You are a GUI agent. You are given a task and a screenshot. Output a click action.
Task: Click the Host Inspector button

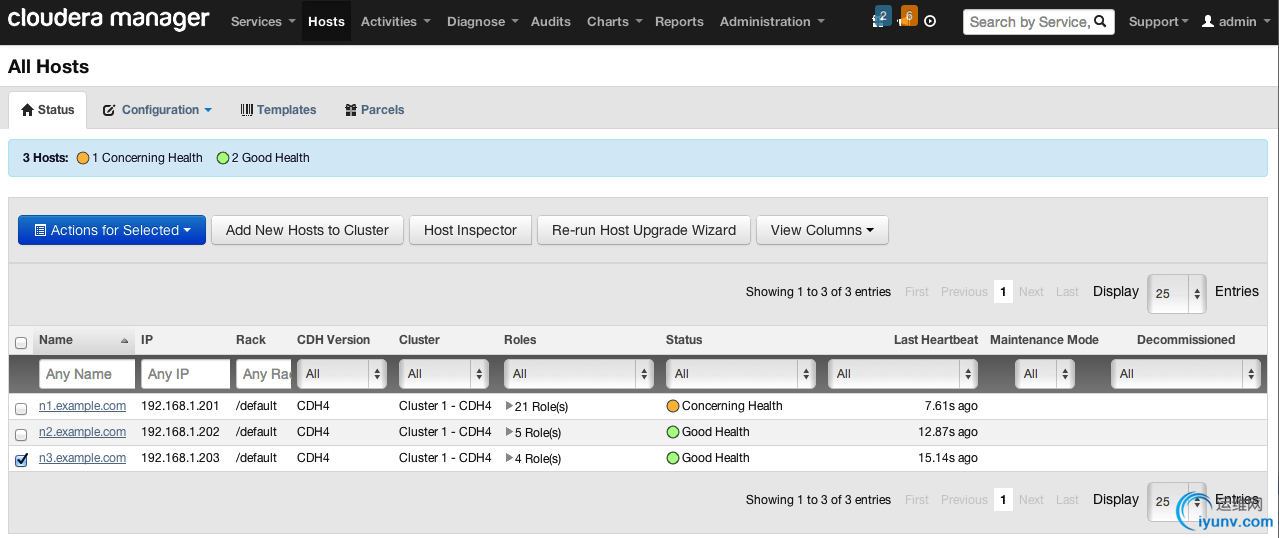click(470, 230)
